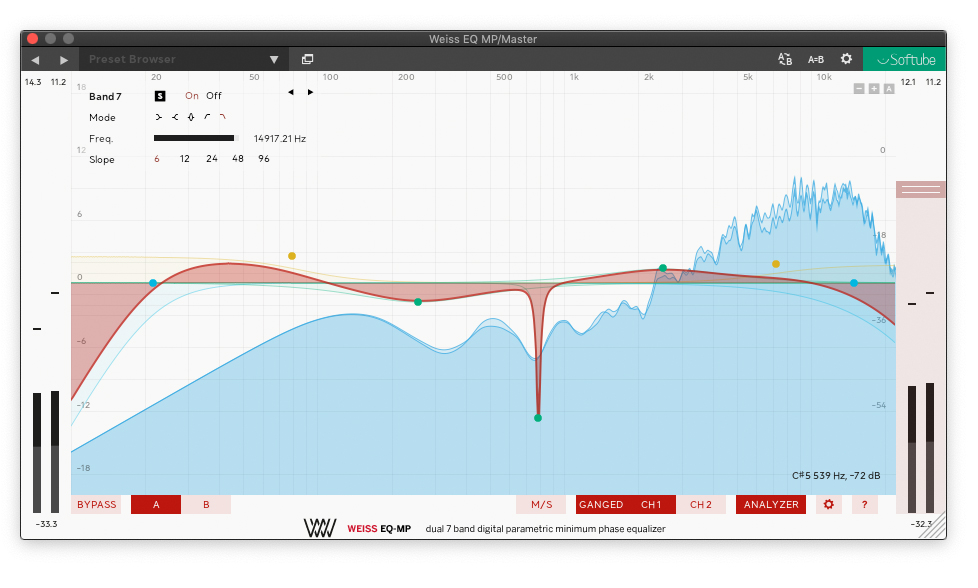Click the Weiss logo at bottom
This screenshot has width=978, height=588.
[320, 528]
